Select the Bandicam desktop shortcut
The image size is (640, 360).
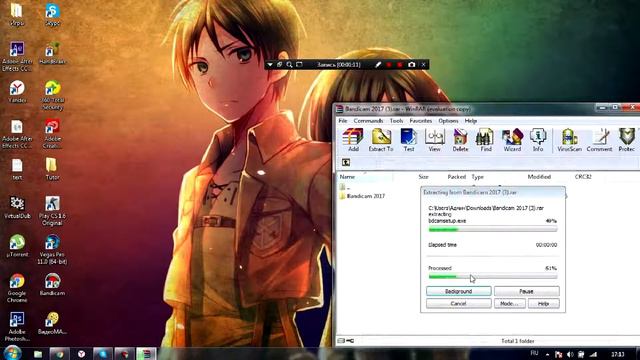click(52, 284)
